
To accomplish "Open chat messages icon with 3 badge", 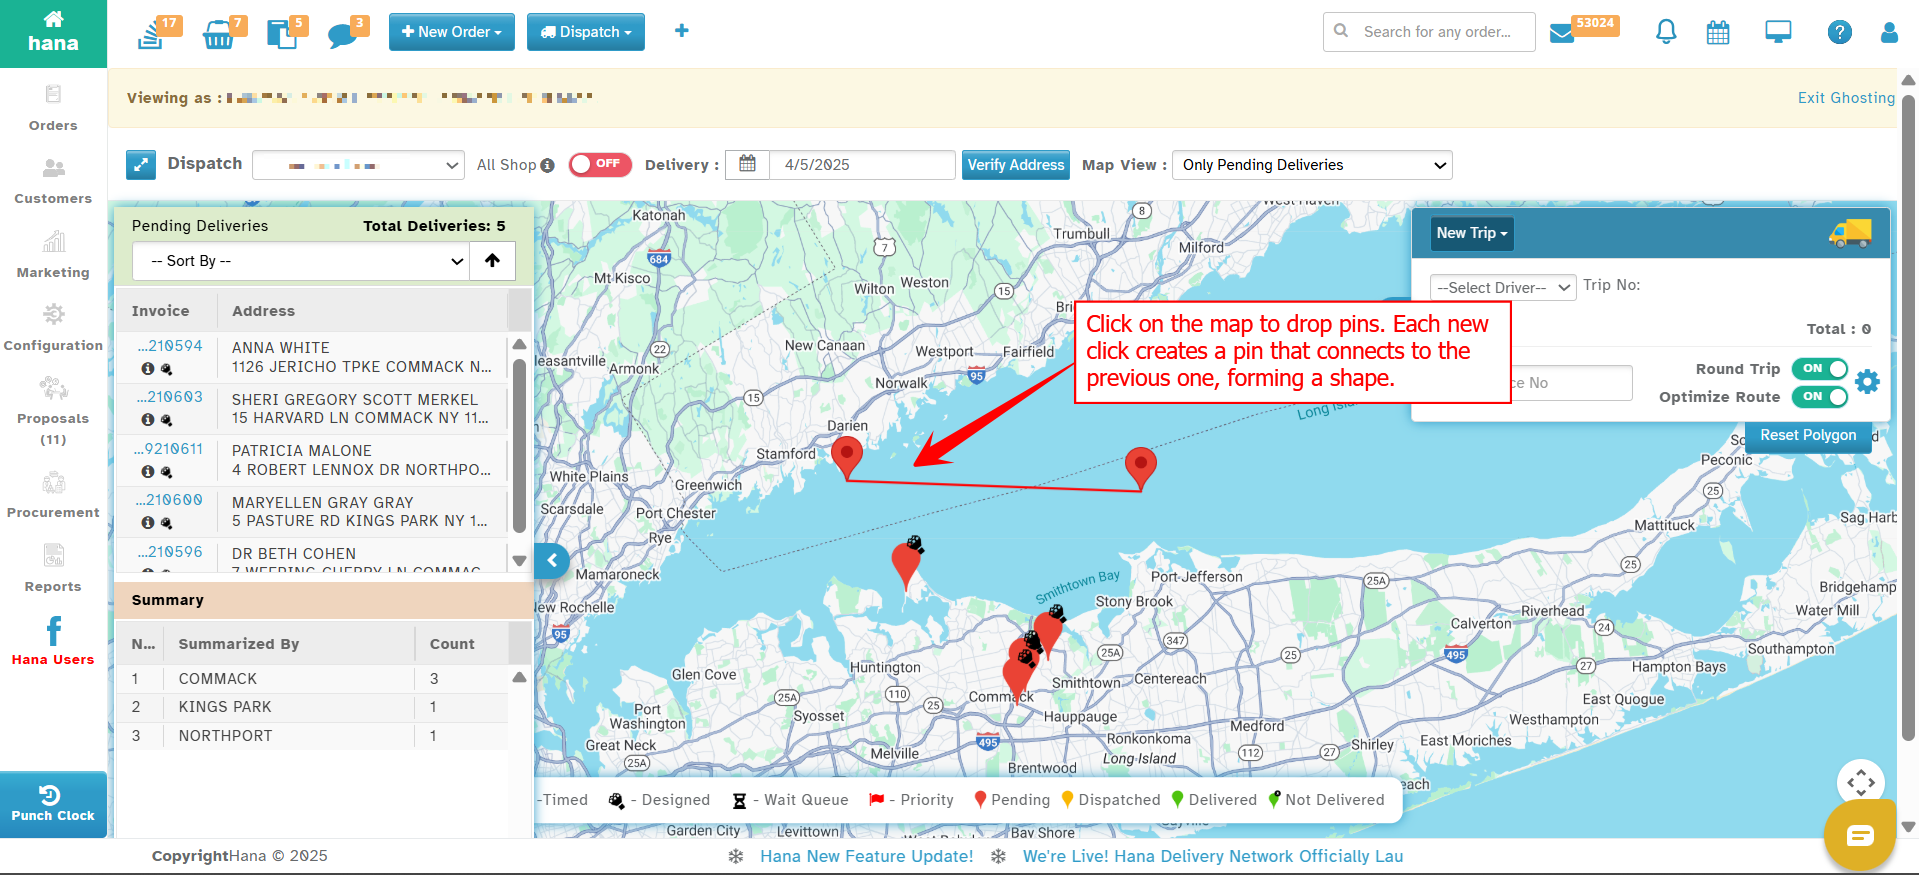I will click(342, 37).
